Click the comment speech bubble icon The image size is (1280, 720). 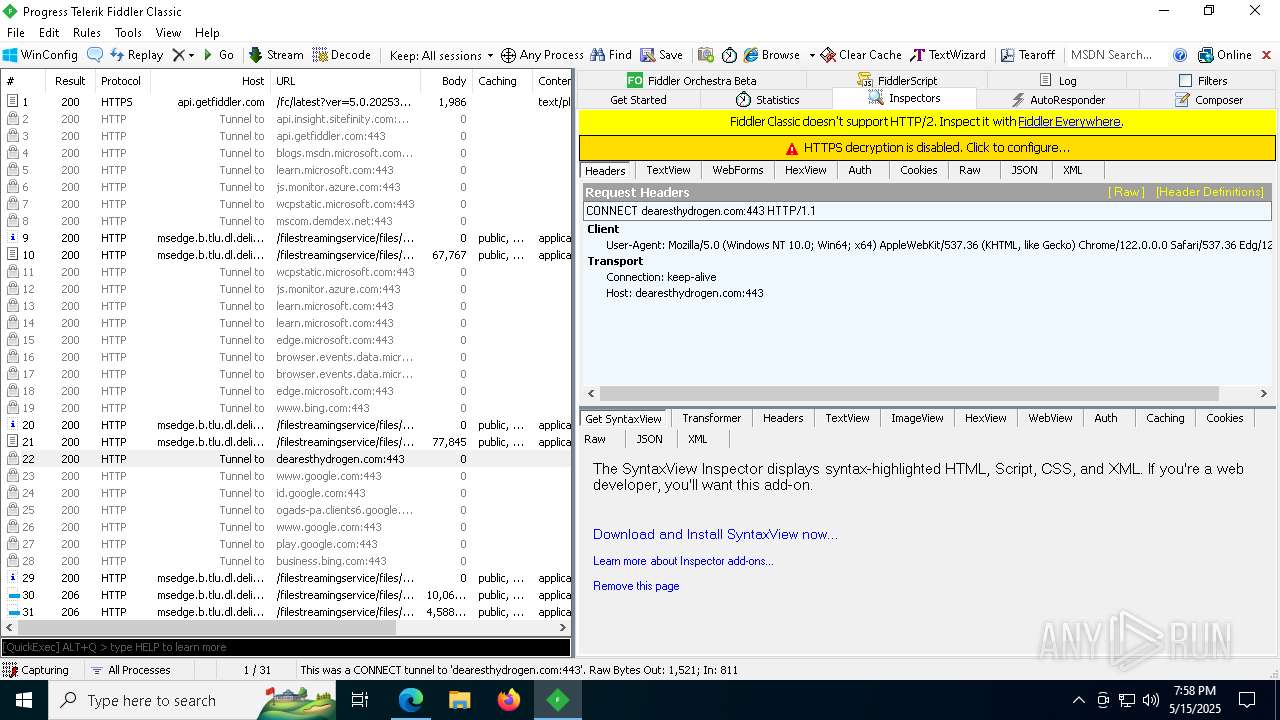coord(95,55)
